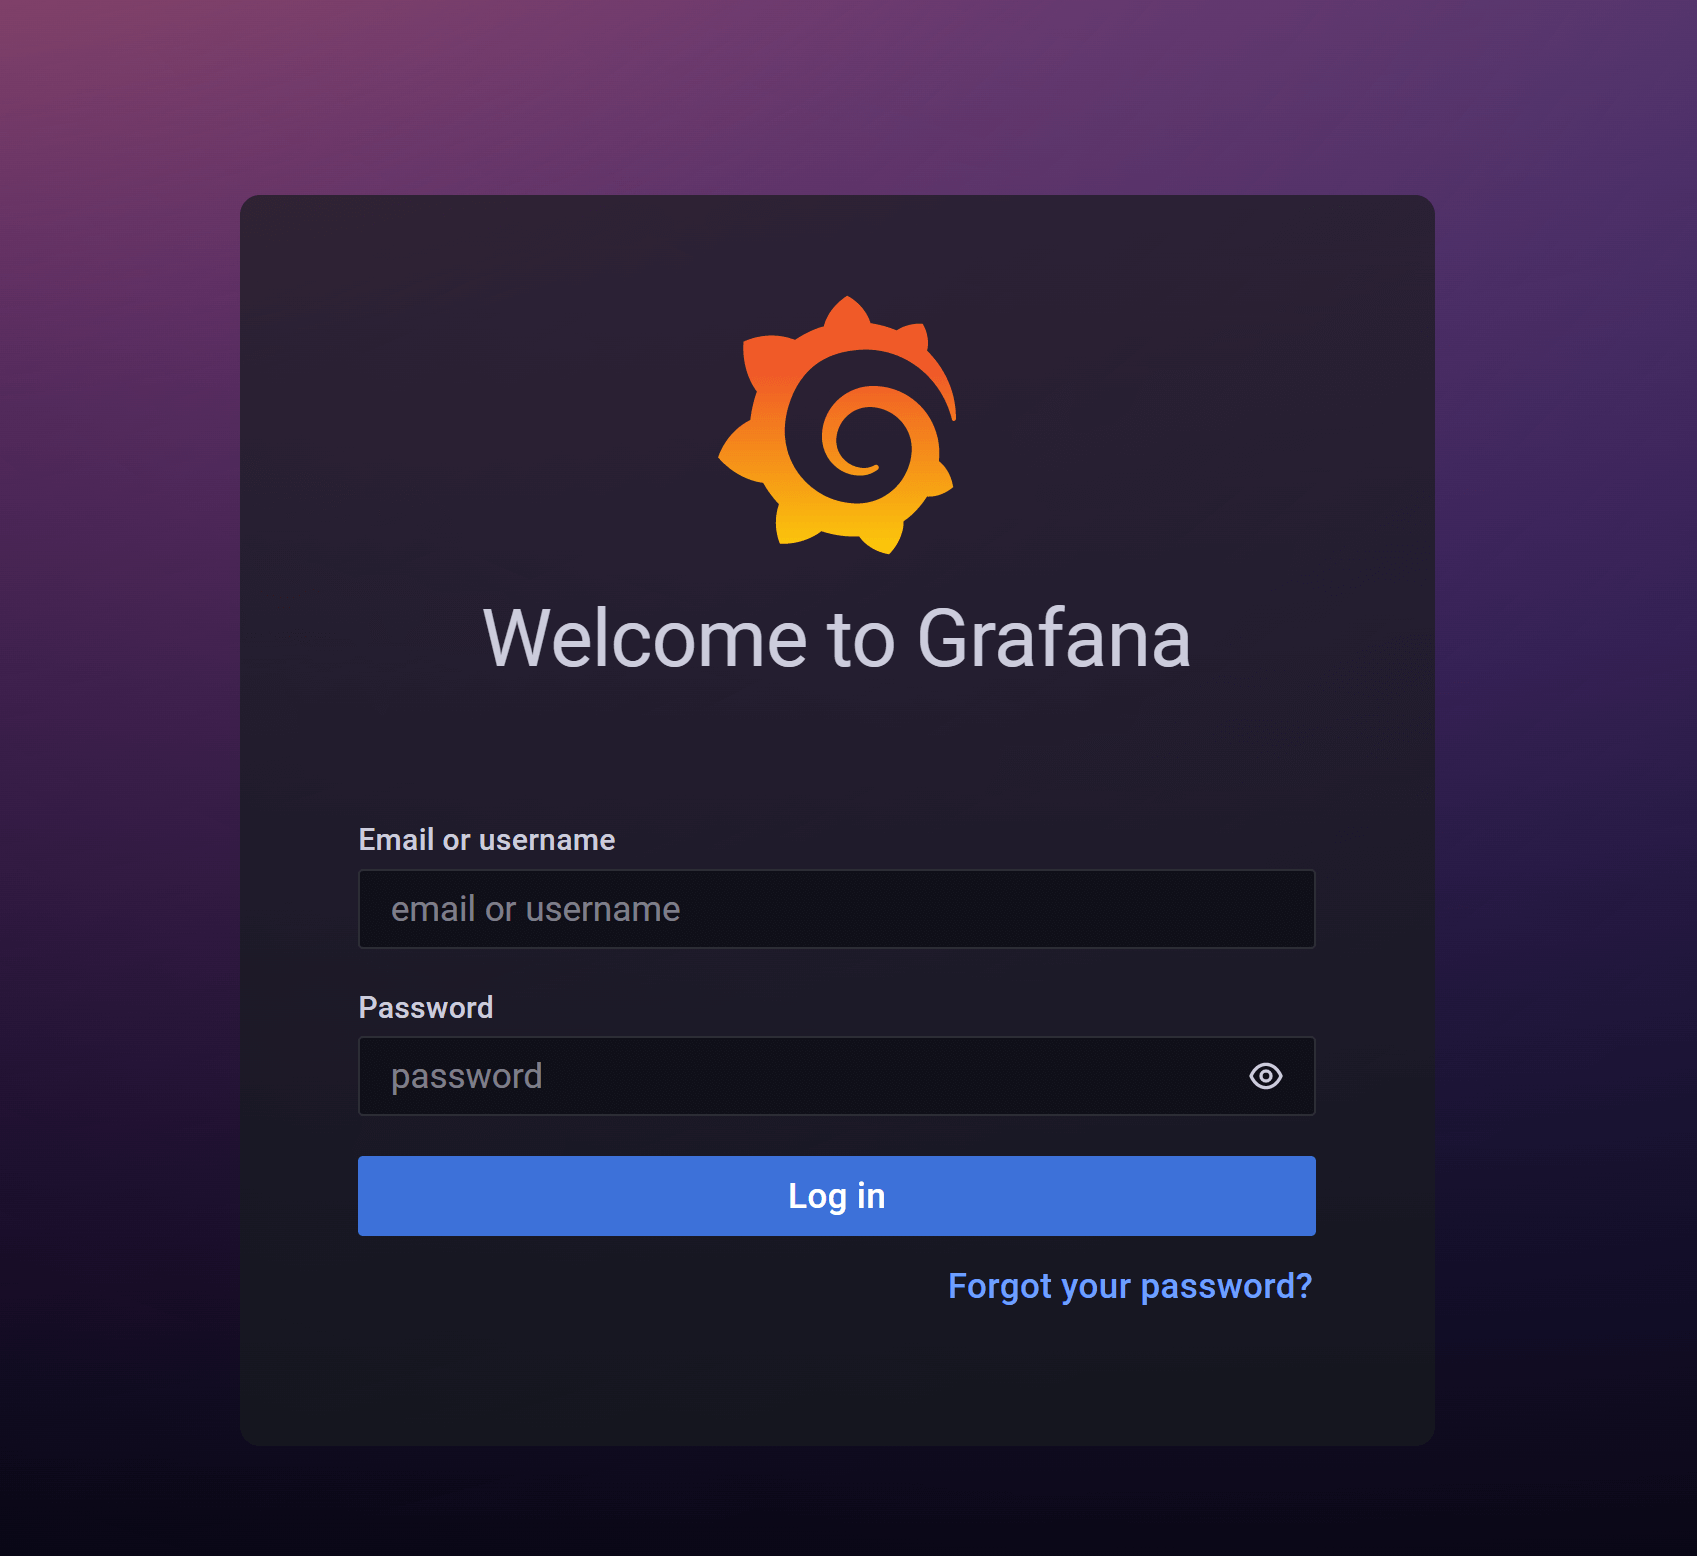Click the Grafana swirl logo
1697x1556 pixels.
[837, 425]
